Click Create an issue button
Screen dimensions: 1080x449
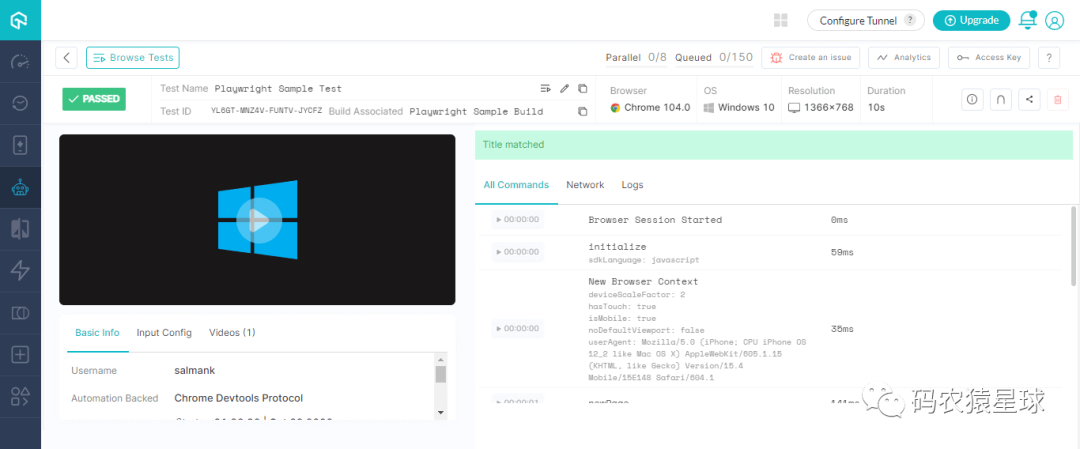(811, 58)
